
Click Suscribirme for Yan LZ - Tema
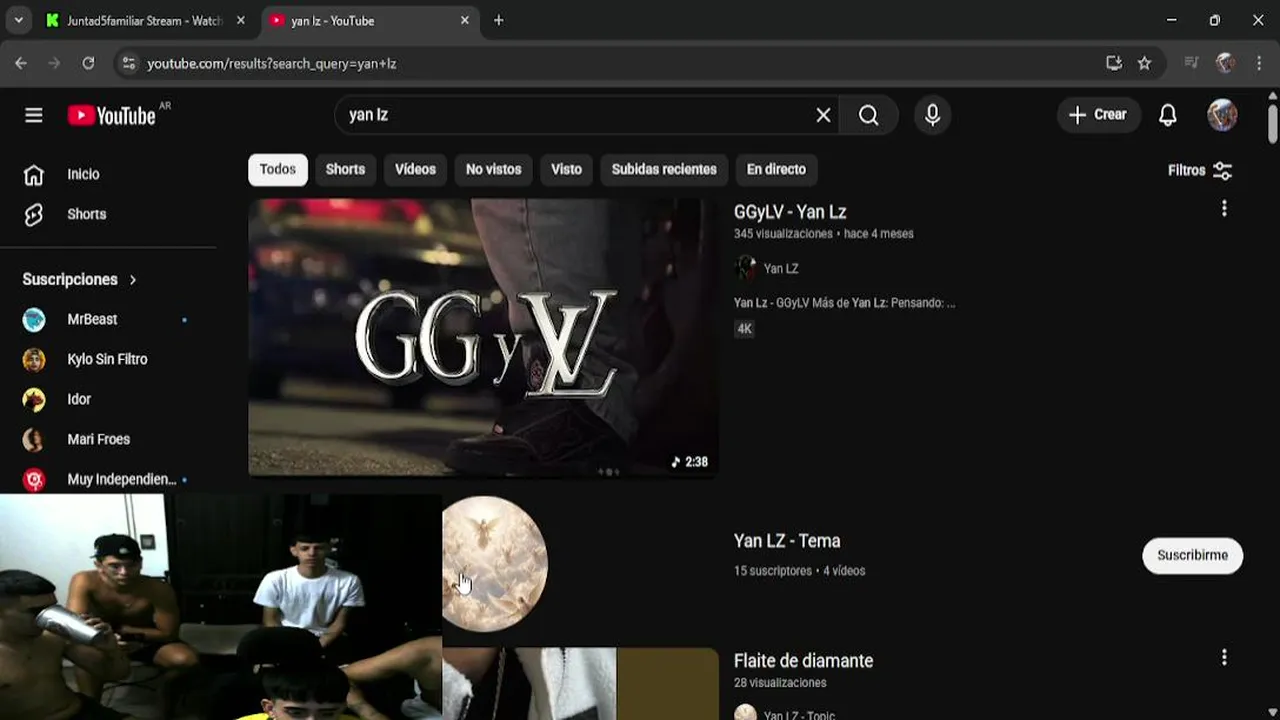1192,555
